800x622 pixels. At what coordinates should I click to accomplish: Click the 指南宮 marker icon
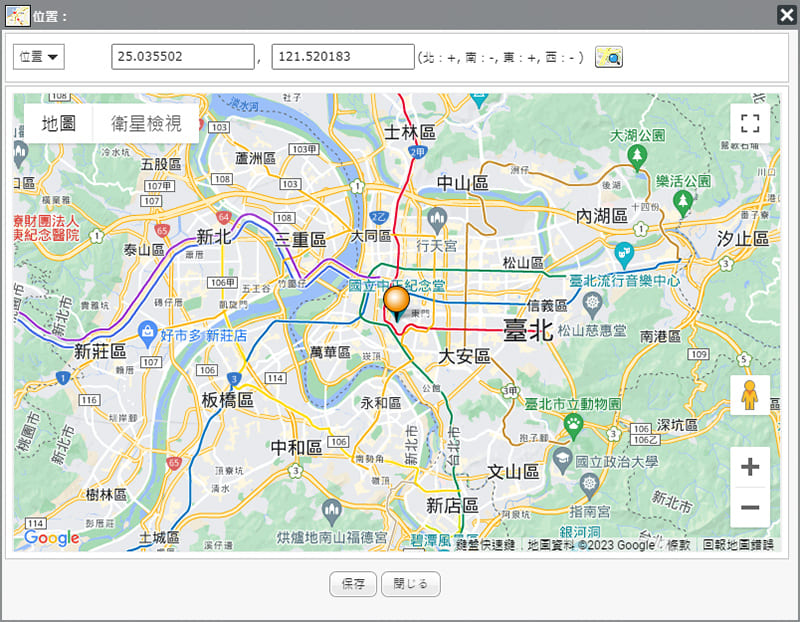tap(589, 486)
